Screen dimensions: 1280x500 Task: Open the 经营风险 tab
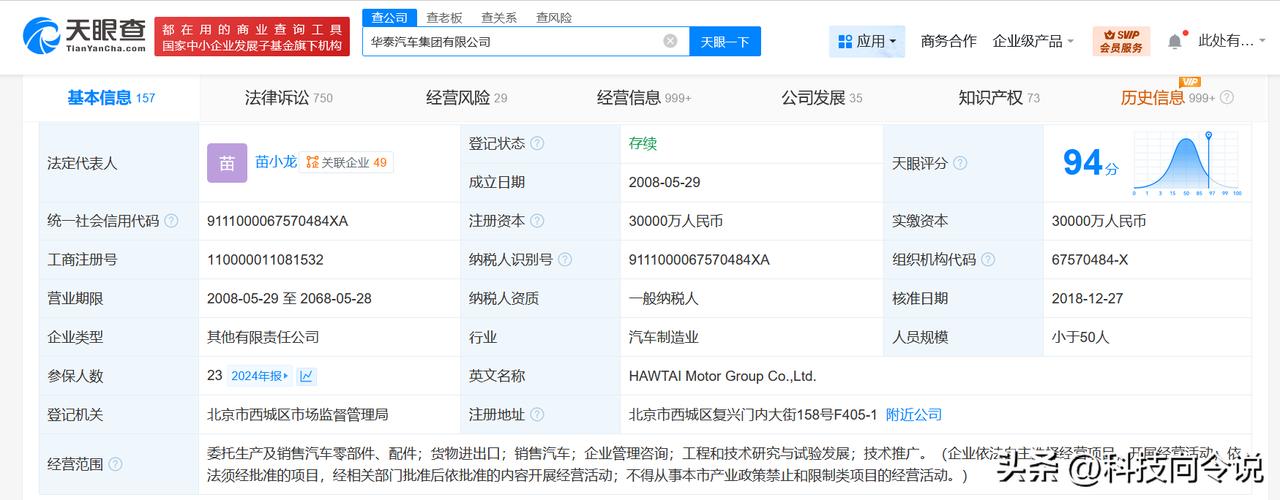tap(466, 98)
